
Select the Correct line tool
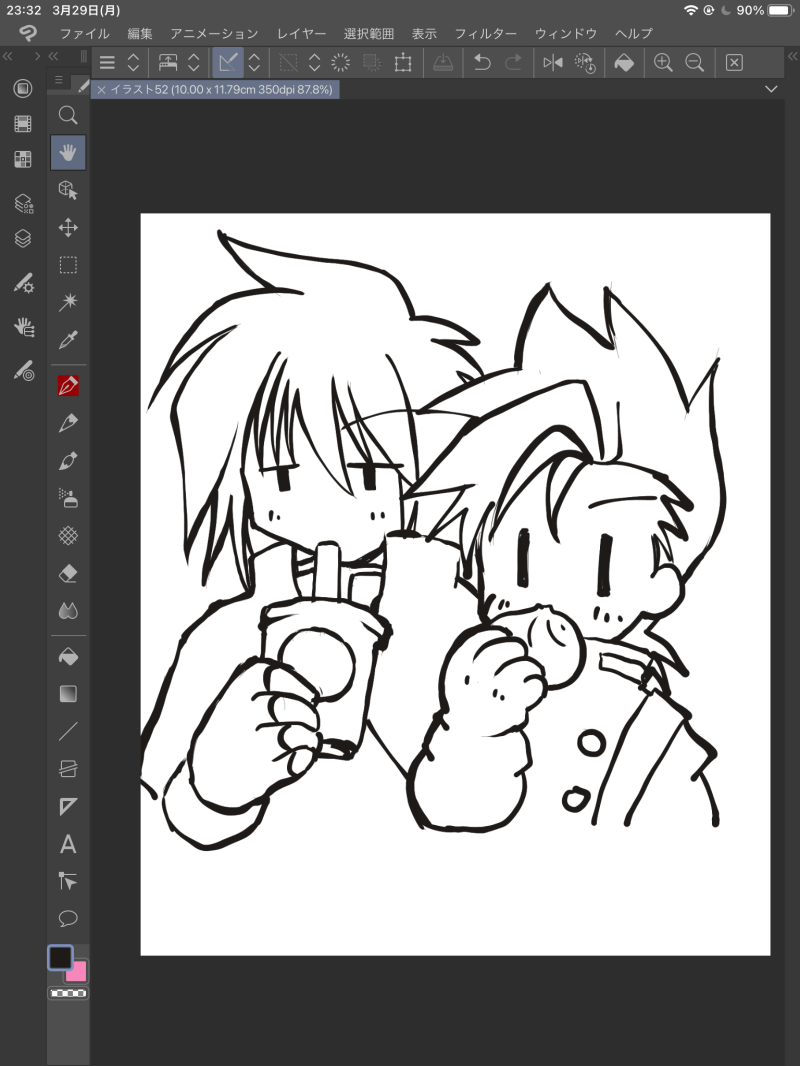(68, 882)
